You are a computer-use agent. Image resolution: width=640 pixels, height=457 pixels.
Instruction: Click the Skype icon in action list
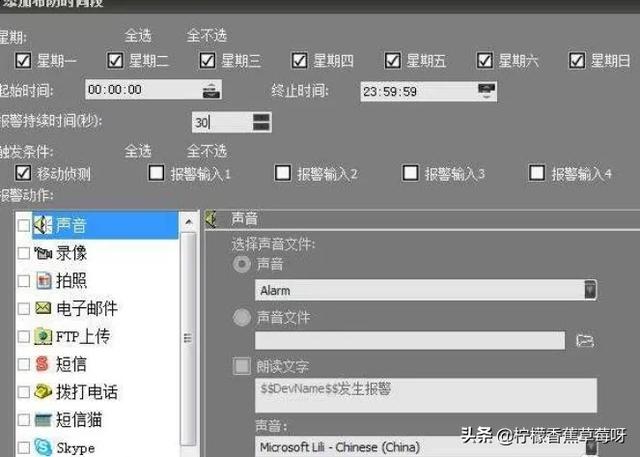[x=43, y=447]
